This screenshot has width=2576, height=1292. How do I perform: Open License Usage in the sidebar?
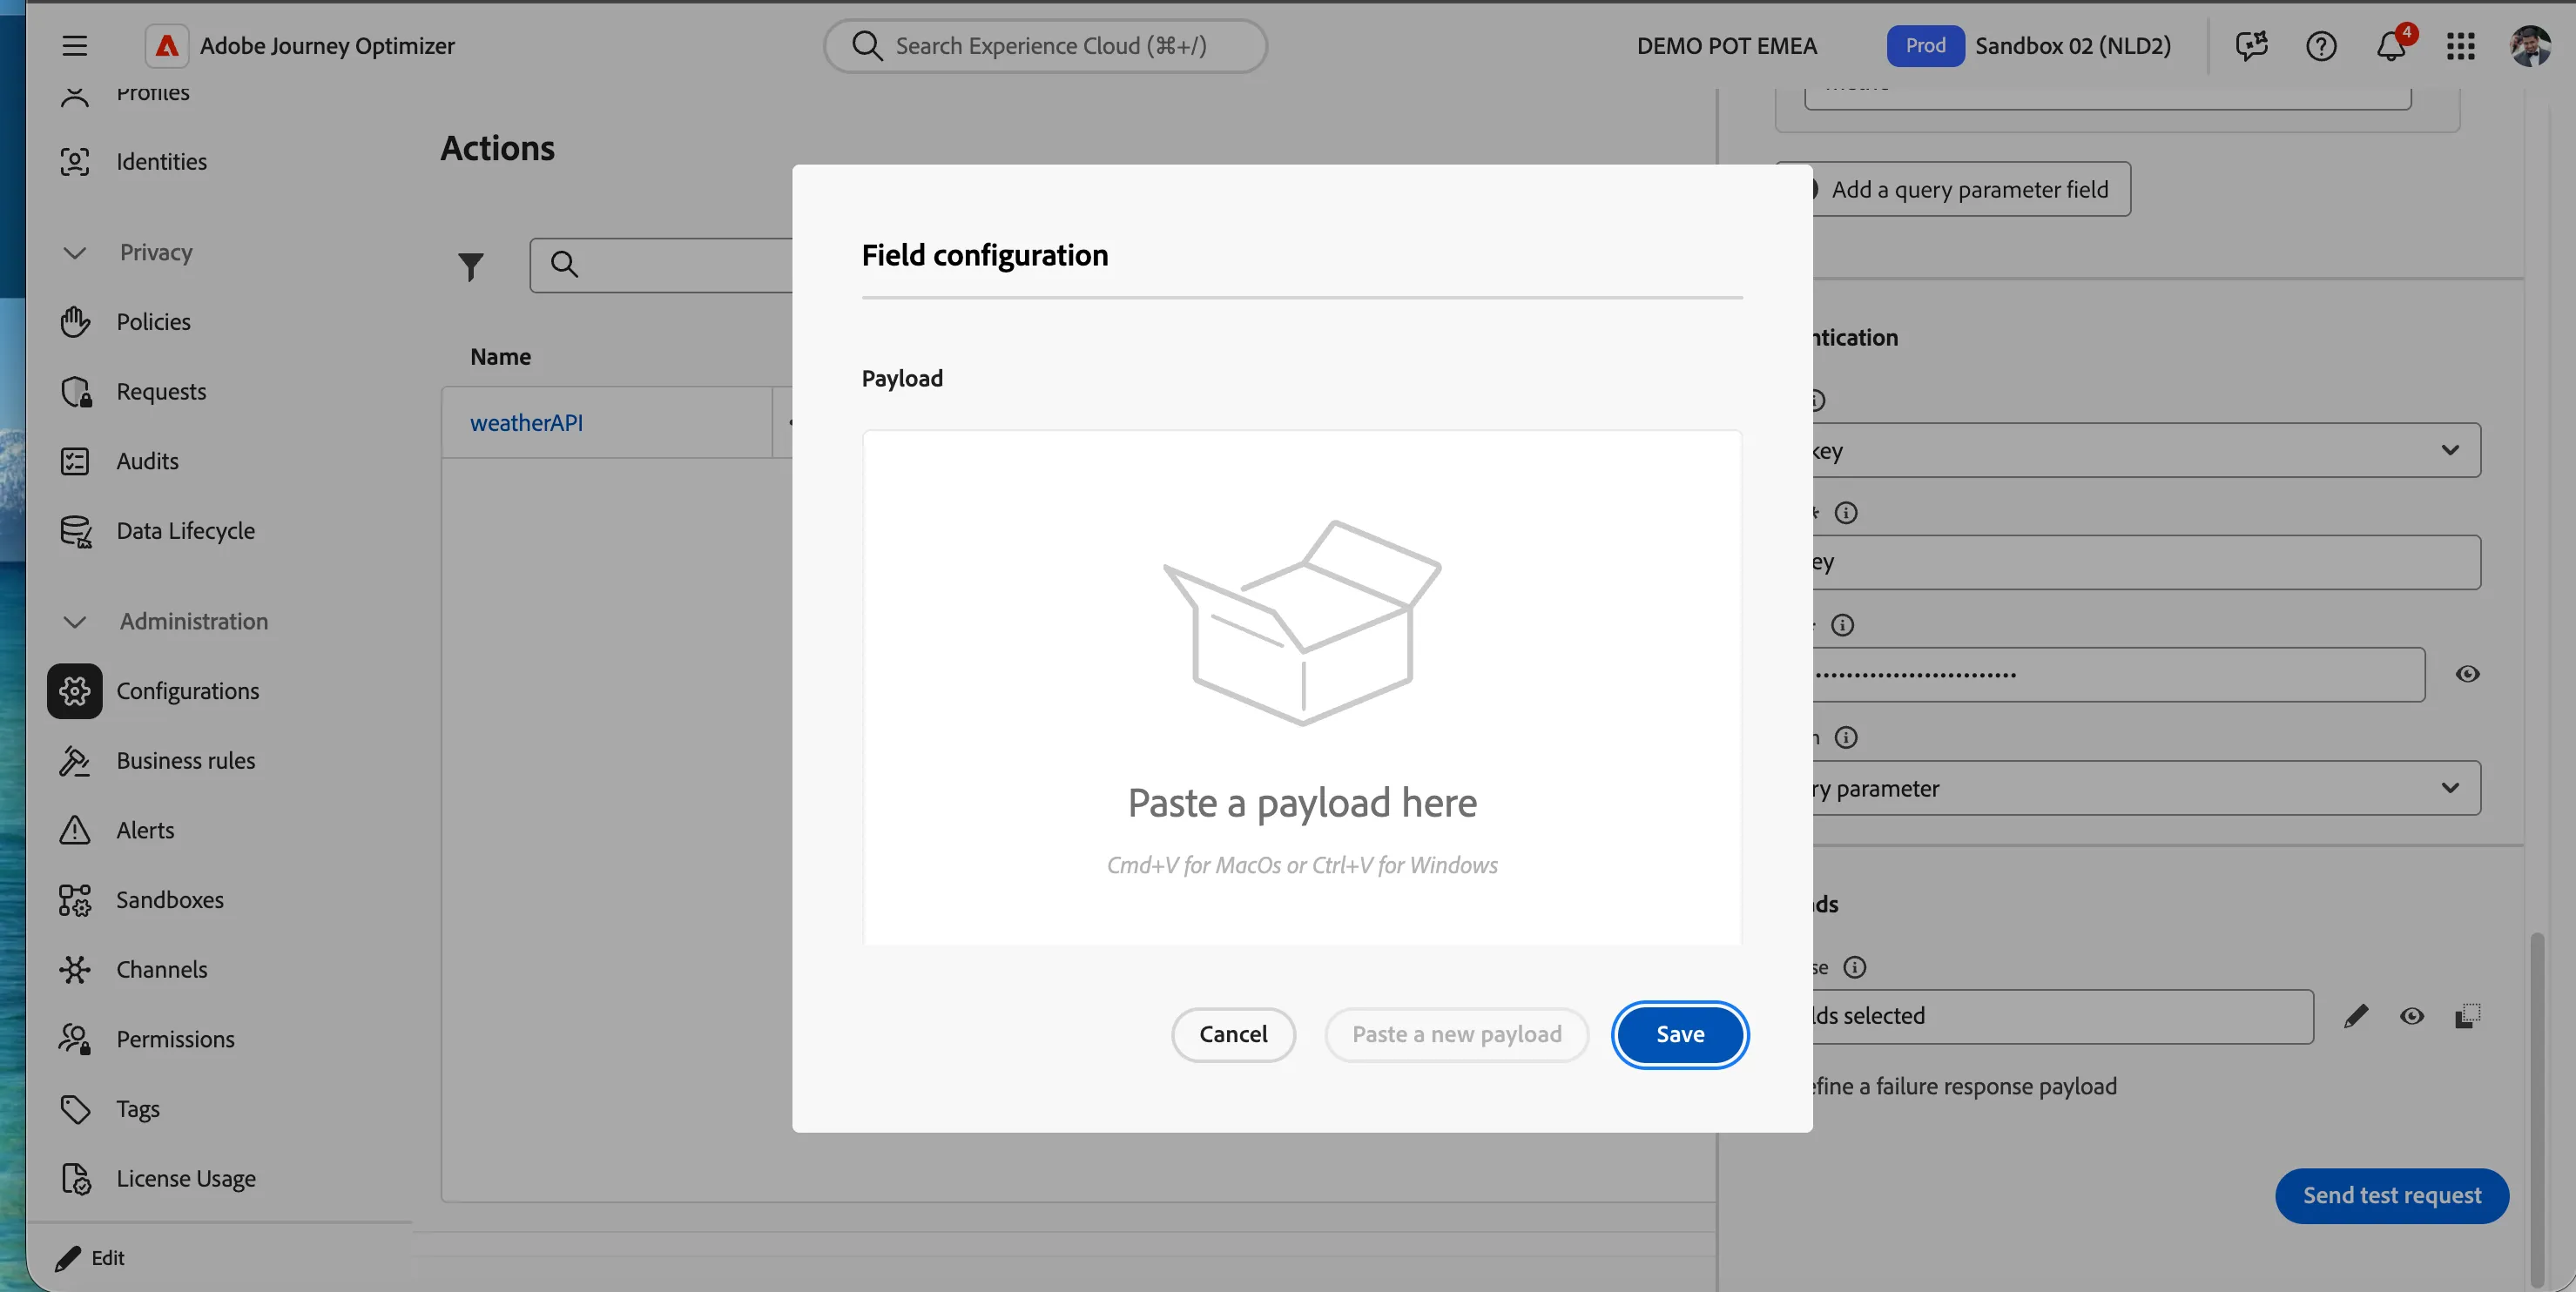pos(186,1179)
